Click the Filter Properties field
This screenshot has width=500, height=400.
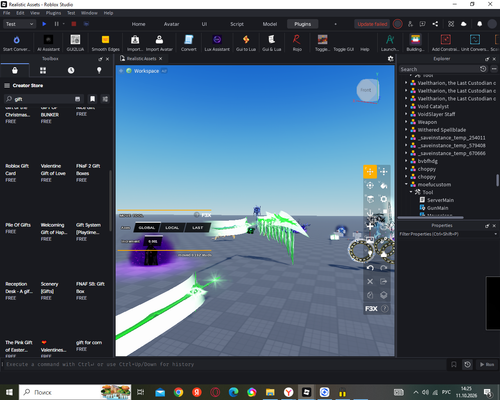pyautogui.click(x=447, y=234)
